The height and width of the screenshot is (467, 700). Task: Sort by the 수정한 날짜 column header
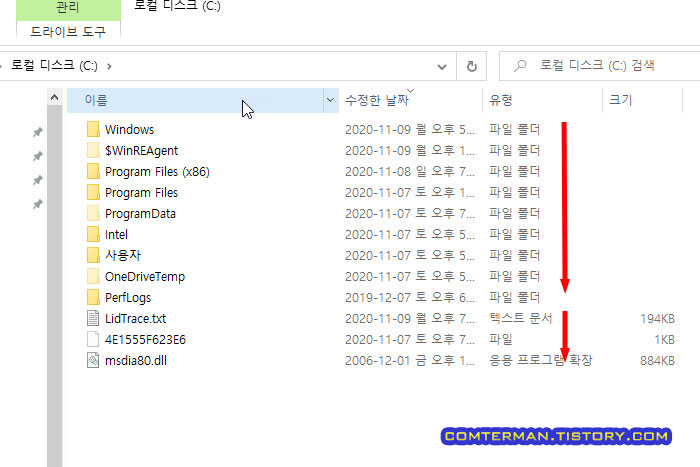click(x=410, y=100)
